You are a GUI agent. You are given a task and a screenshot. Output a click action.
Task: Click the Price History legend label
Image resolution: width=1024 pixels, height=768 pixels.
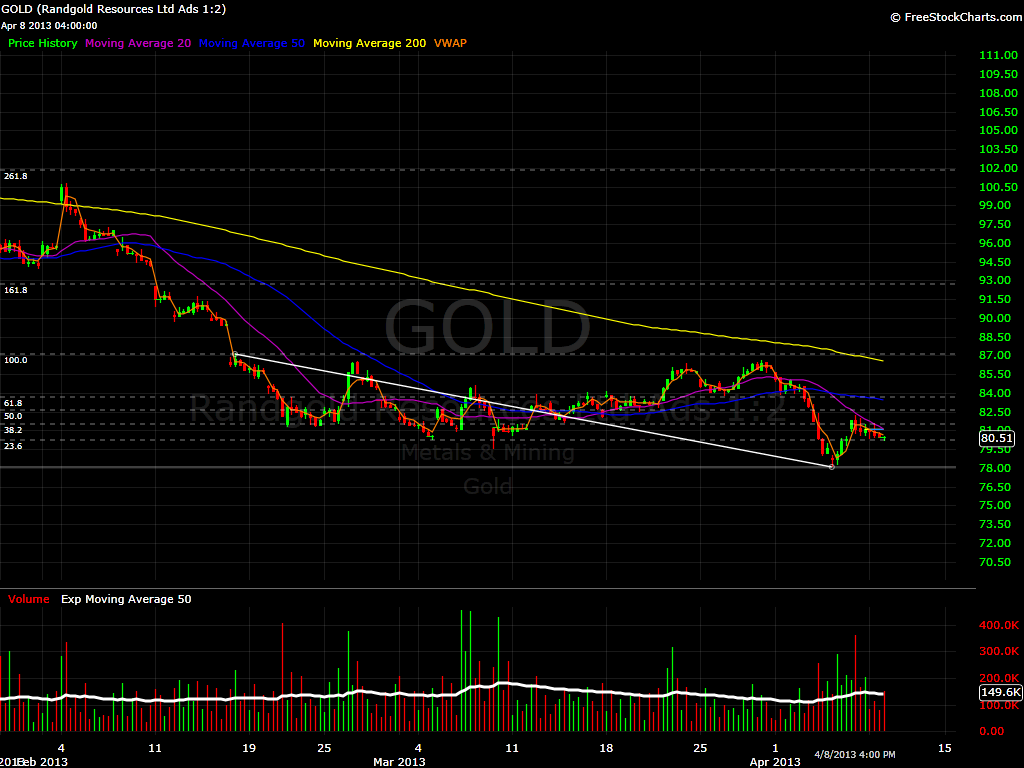42,43
